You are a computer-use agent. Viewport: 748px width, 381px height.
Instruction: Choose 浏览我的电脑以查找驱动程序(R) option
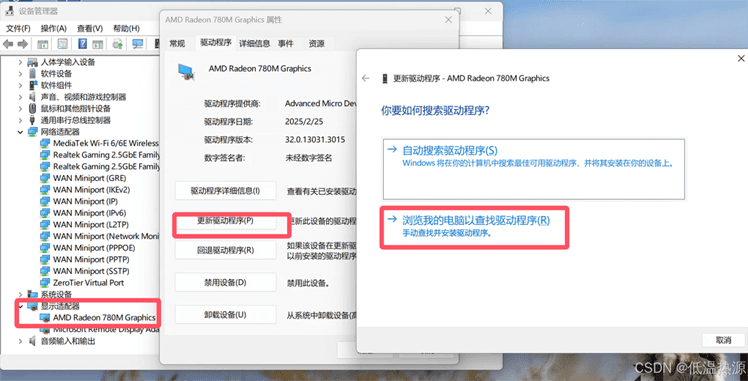pyautogui.click(x=476, y=227)
